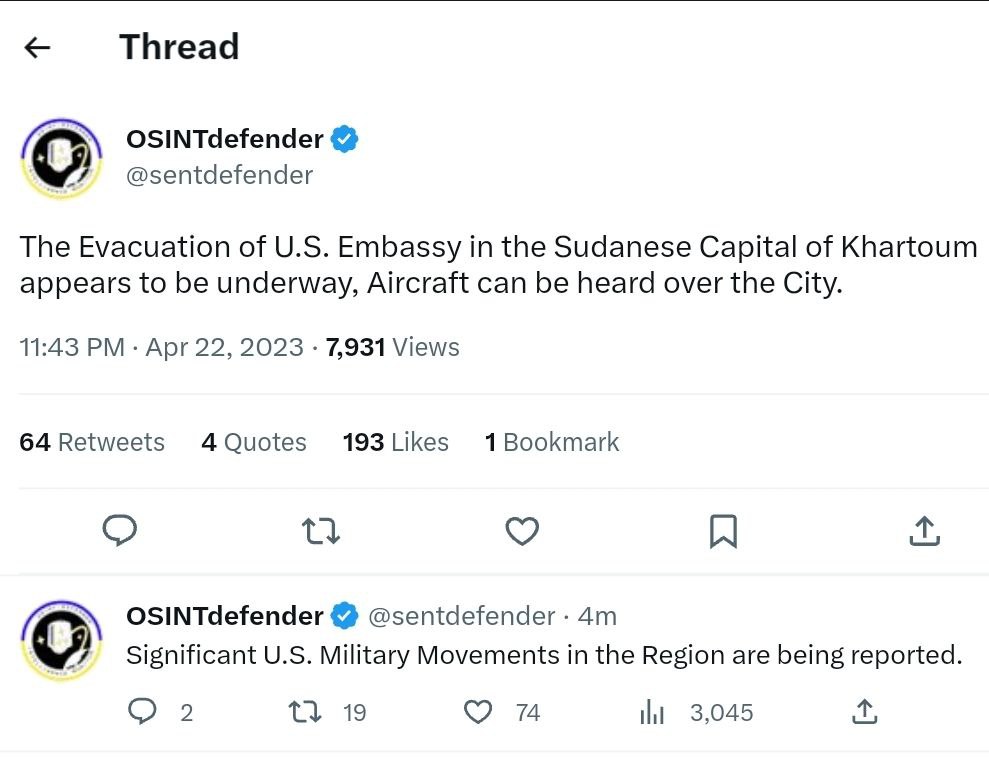Like the main tweet with heart icon
Viewport: 989px width, 763px height.
(x=522, y=531)
